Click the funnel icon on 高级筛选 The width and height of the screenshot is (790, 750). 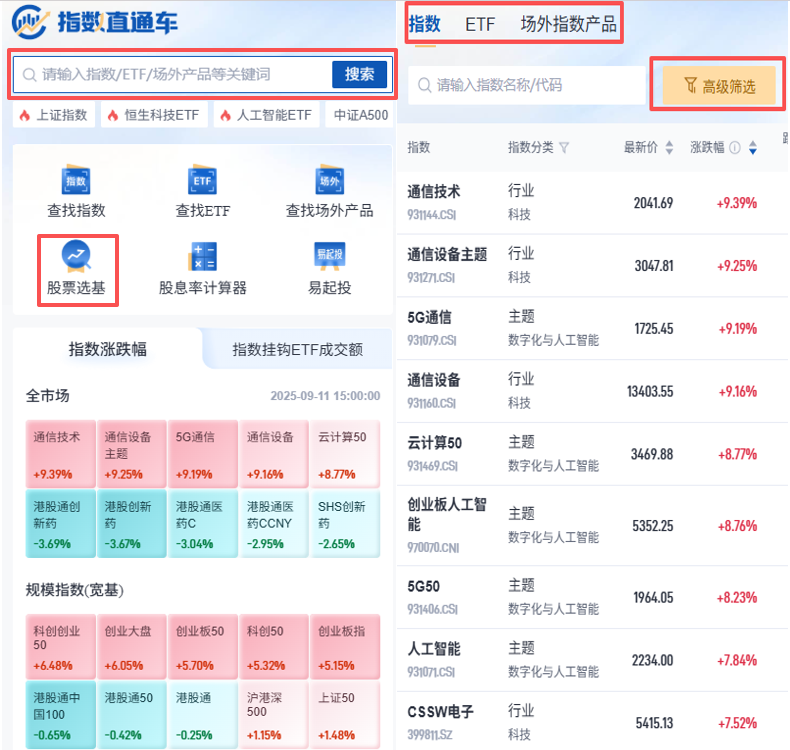pos(691,86)
